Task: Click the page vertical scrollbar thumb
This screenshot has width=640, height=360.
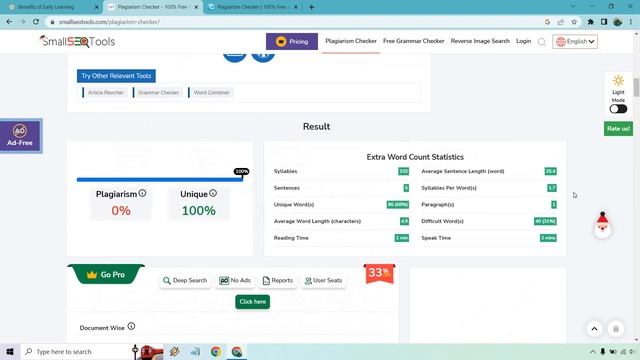Action: [636, 87]
